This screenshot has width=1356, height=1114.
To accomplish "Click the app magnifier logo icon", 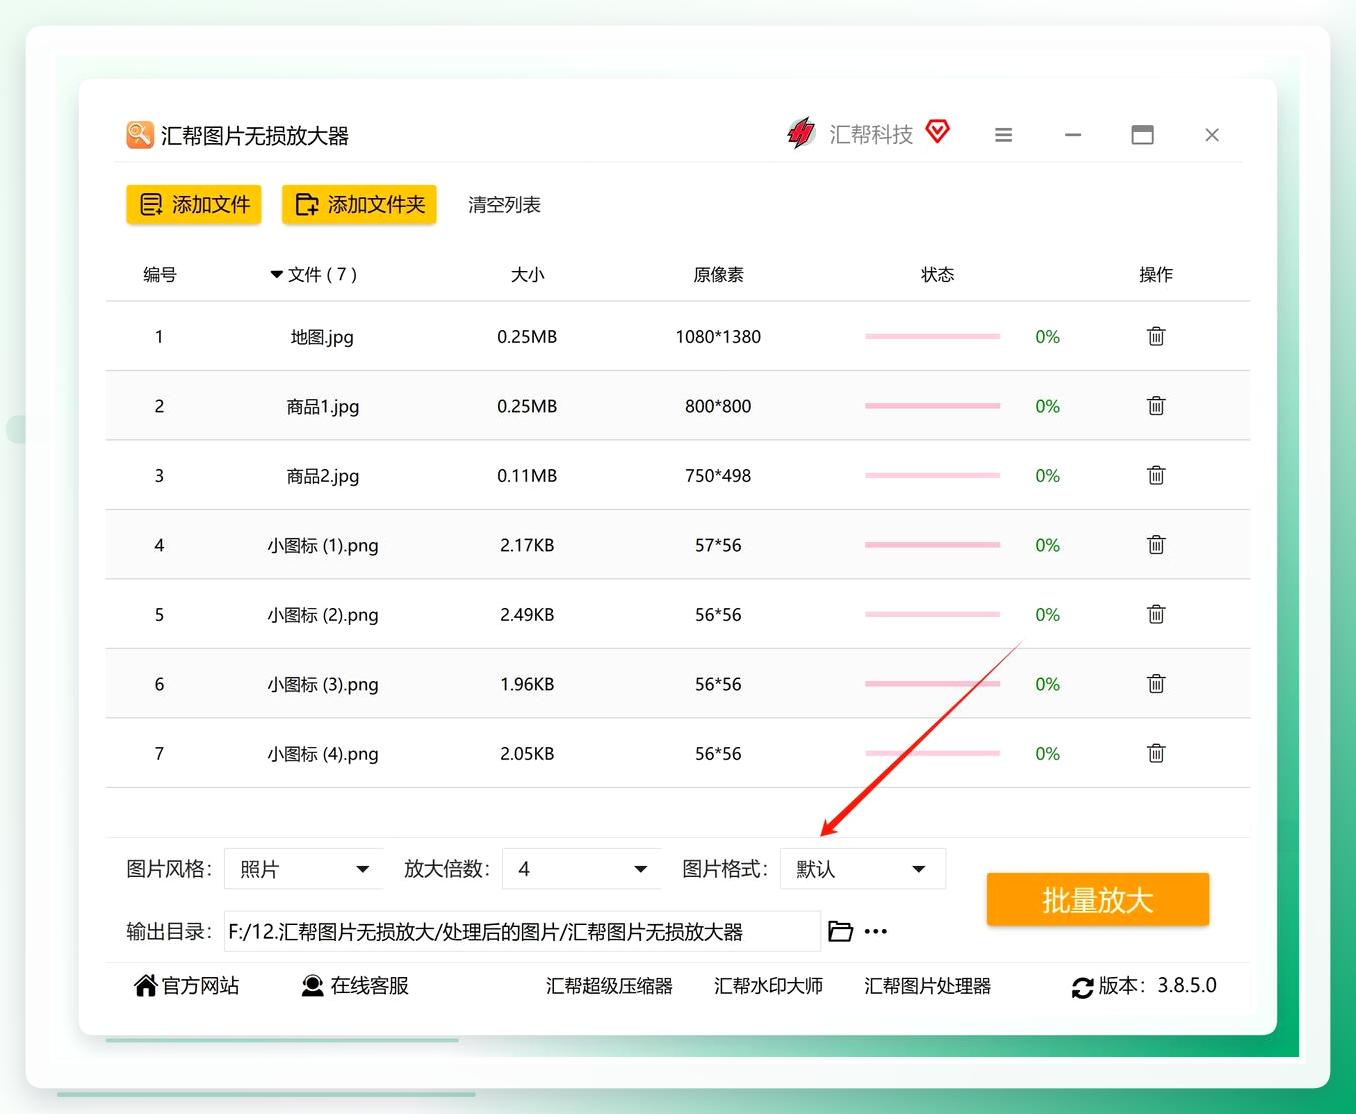I will [x=140, y=135].
